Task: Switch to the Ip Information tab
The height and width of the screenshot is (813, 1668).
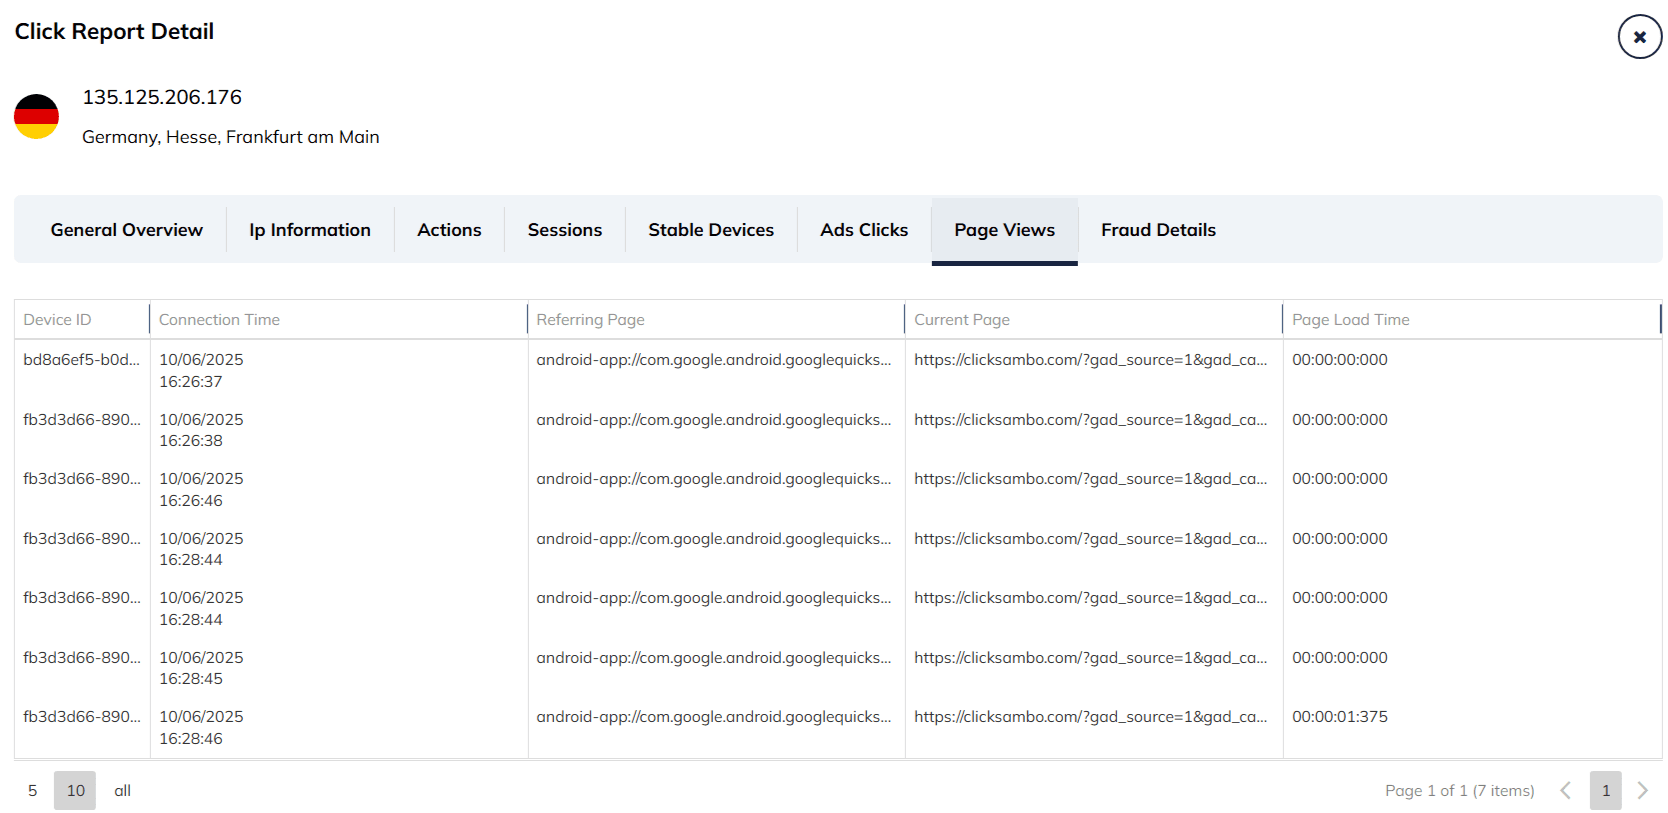Action: point(310,230)
